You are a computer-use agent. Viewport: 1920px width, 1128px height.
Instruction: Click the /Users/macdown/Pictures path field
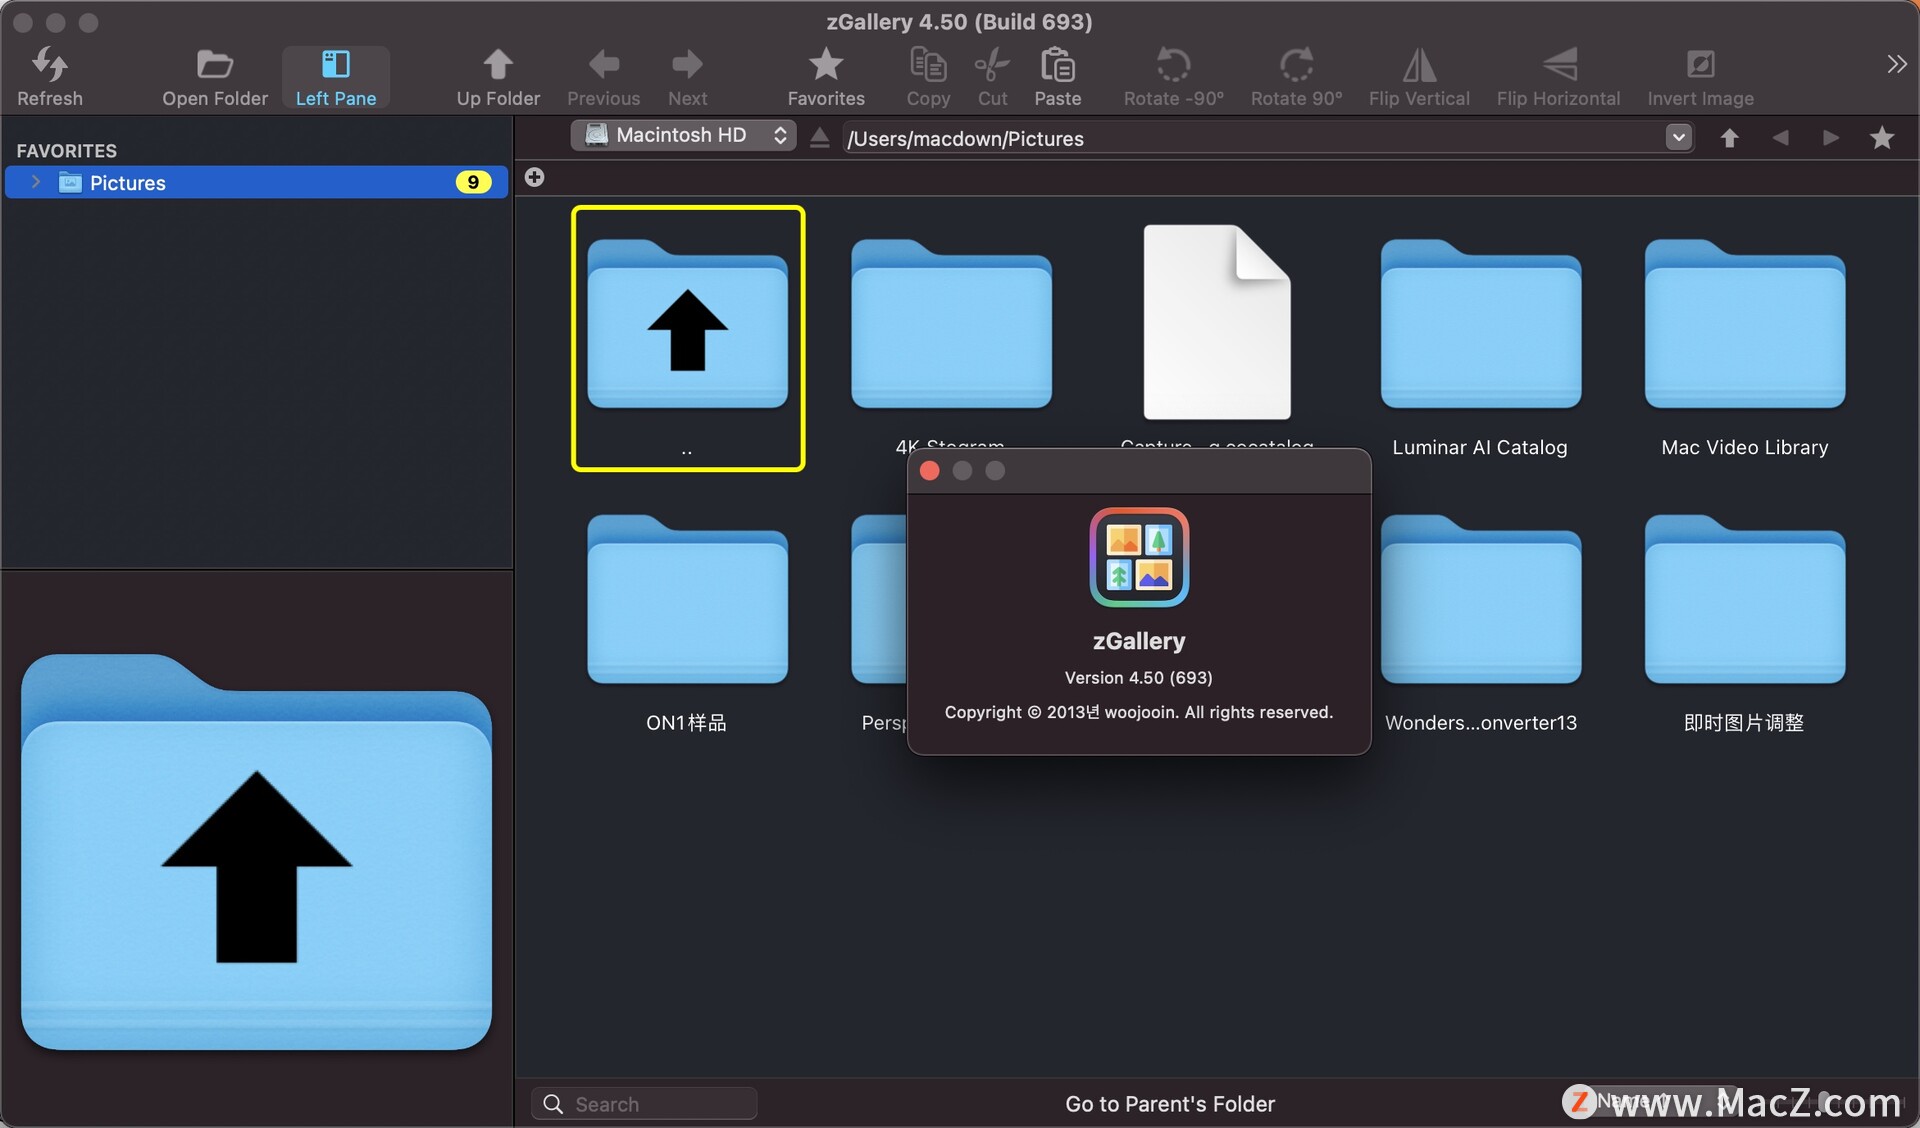pyautogui.click(x=1254, y=138)
